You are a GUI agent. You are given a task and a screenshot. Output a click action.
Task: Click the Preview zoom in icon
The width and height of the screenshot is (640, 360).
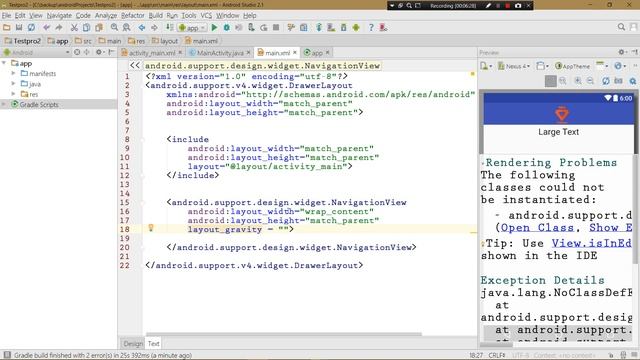(x=578, y=81)
